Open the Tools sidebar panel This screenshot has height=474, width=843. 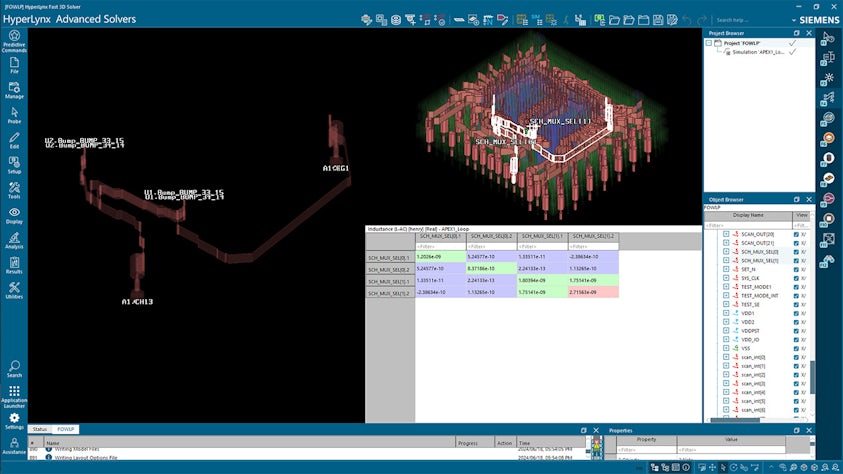pyautogui.click(x=14, y=191)
